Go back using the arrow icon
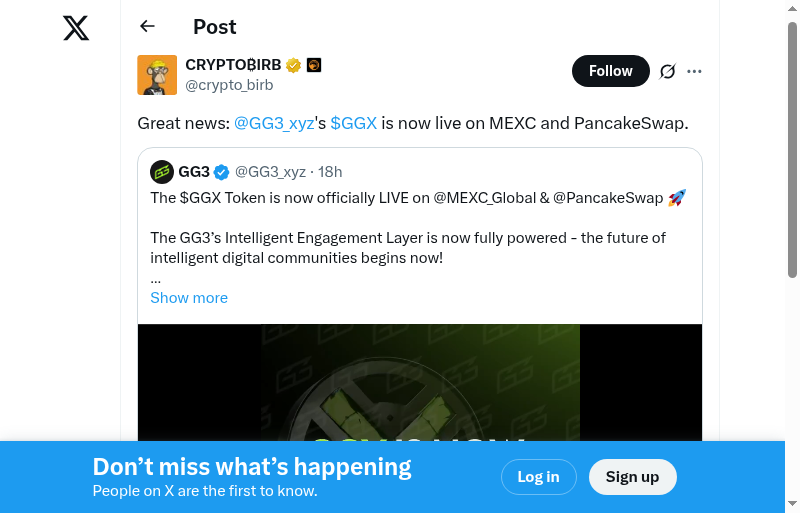The height and width of the screenshot is (513, 800). click(x=148, y=27)
